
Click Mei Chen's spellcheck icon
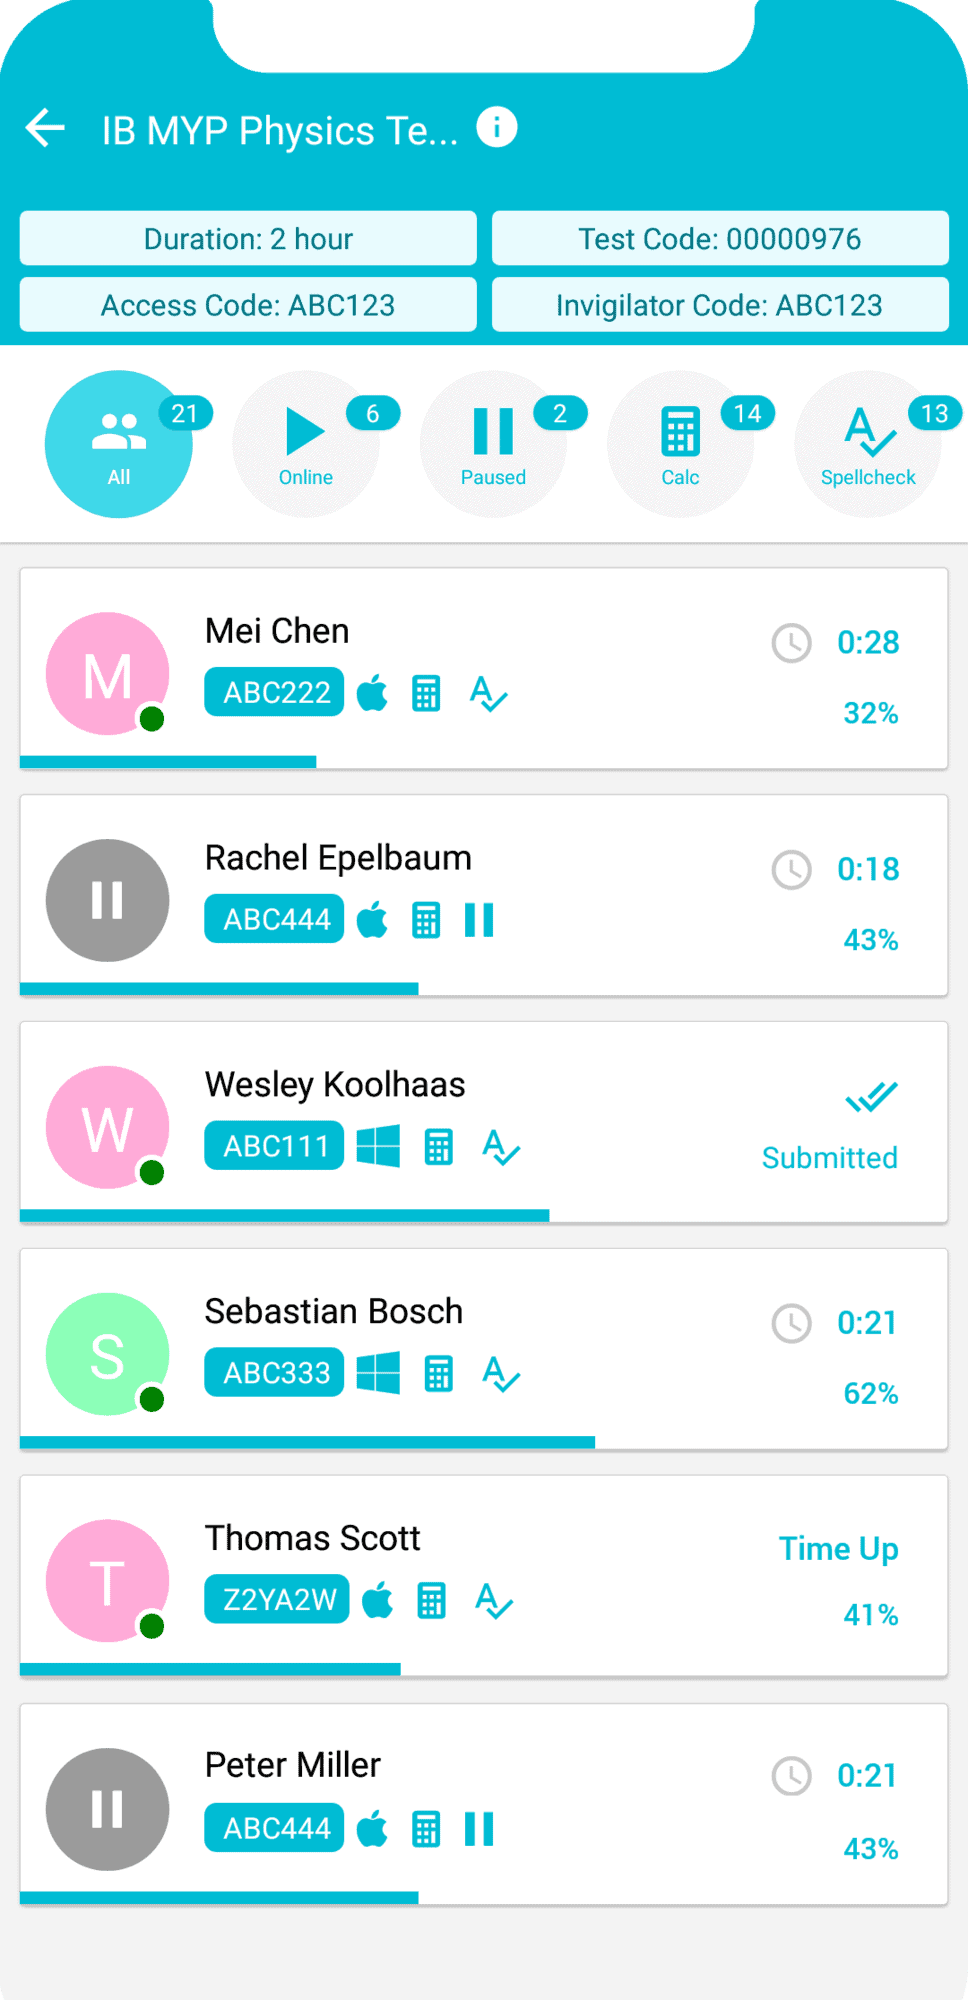click(x=488, y=693)
